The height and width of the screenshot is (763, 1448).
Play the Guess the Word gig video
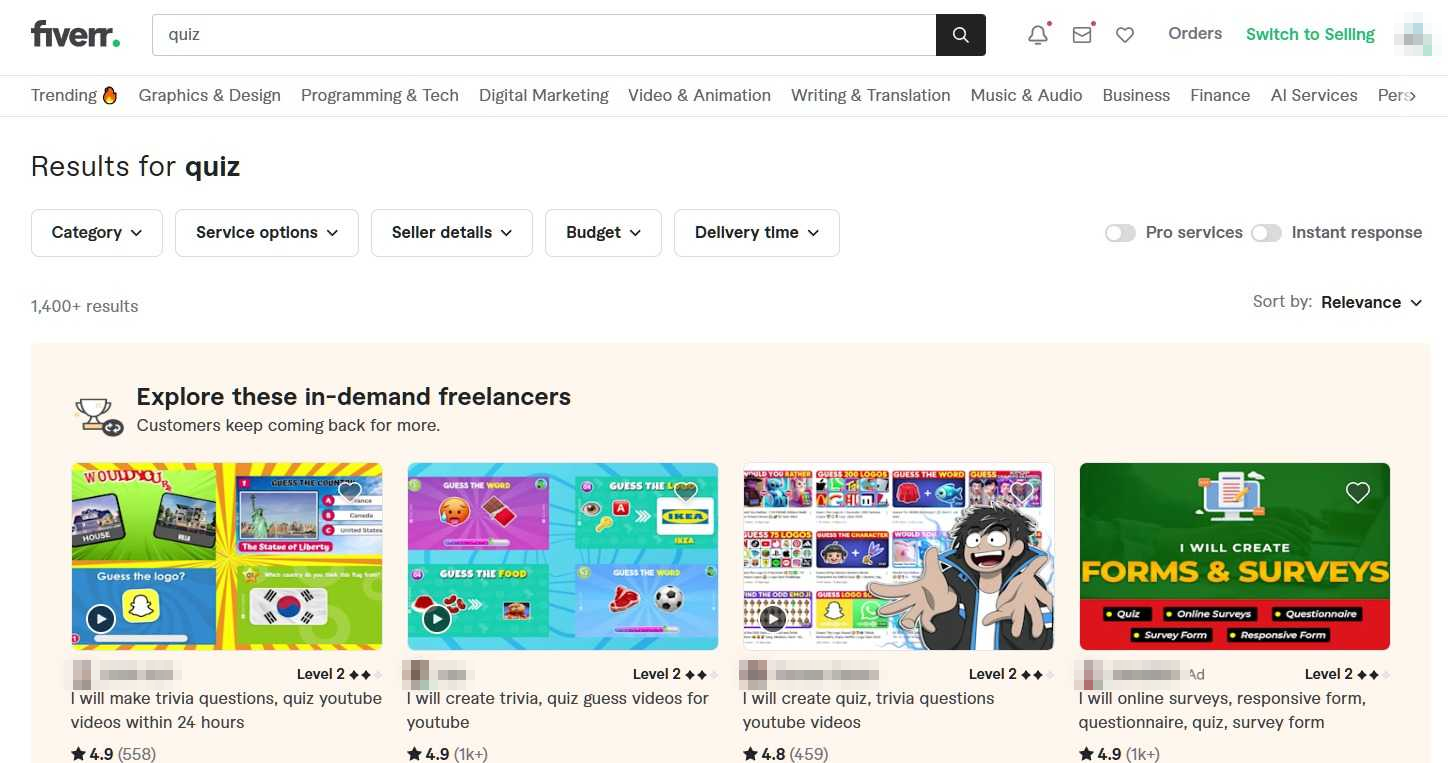437,619
